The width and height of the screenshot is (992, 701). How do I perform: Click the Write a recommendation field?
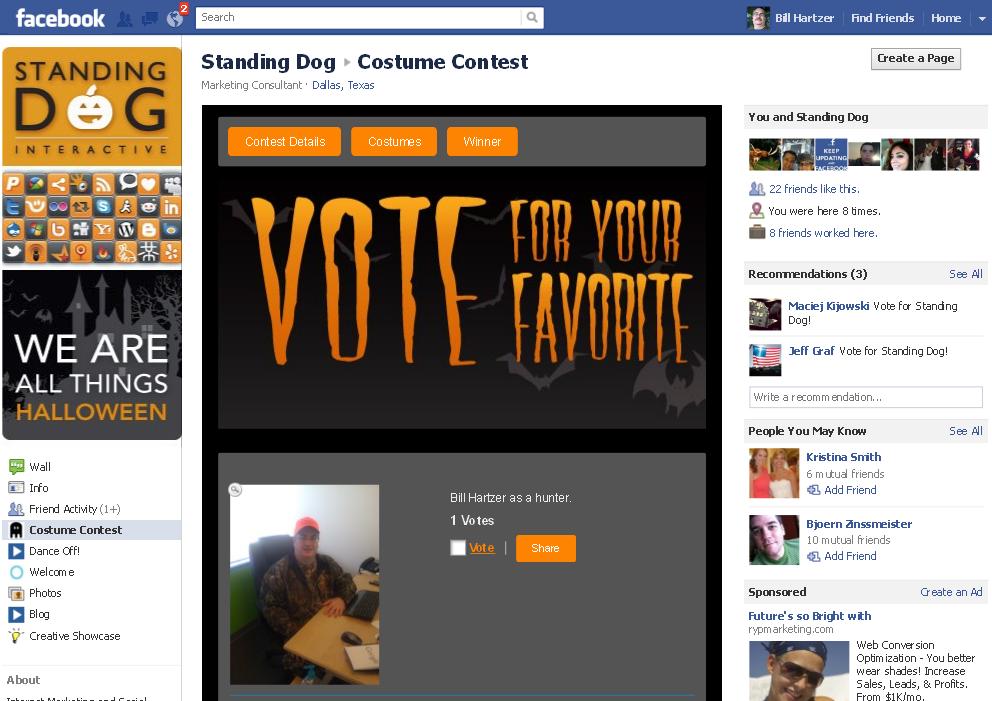pyautogui.click(x=865, y=397)
